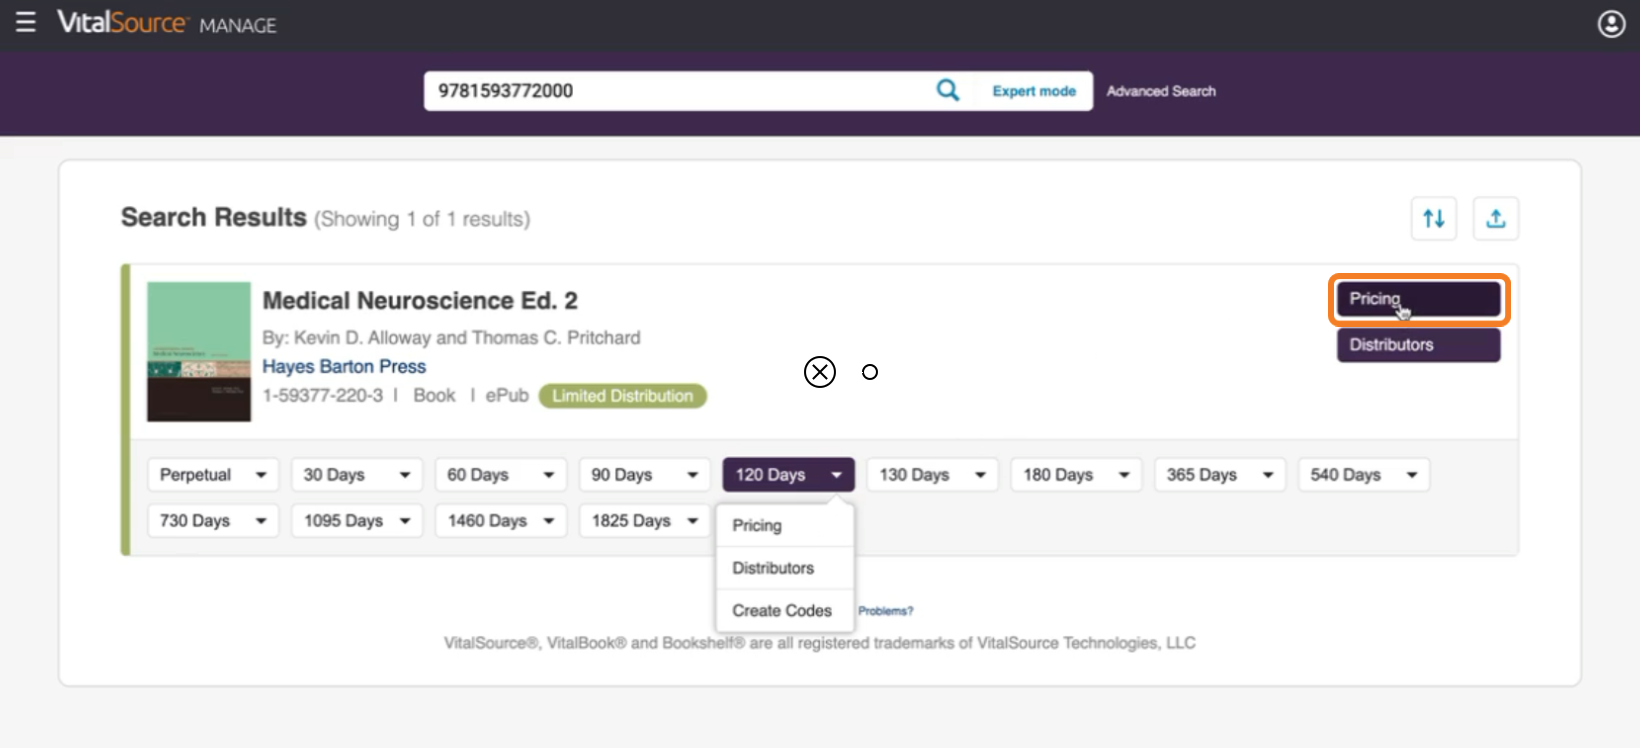
Task: Expand the 90 Days dropdown
Action: (x=645, y=475)
